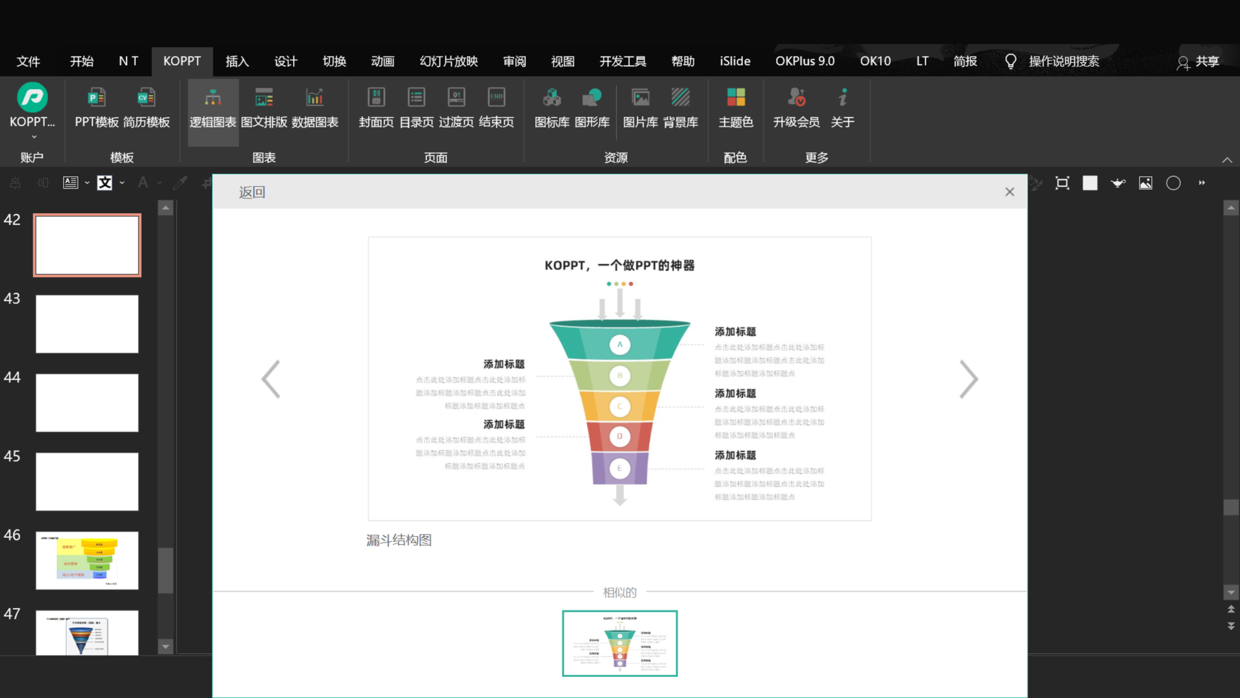Open 图文排版 layout gallery
This screenshot has width=1240, height=698.
tap(264, 108)
